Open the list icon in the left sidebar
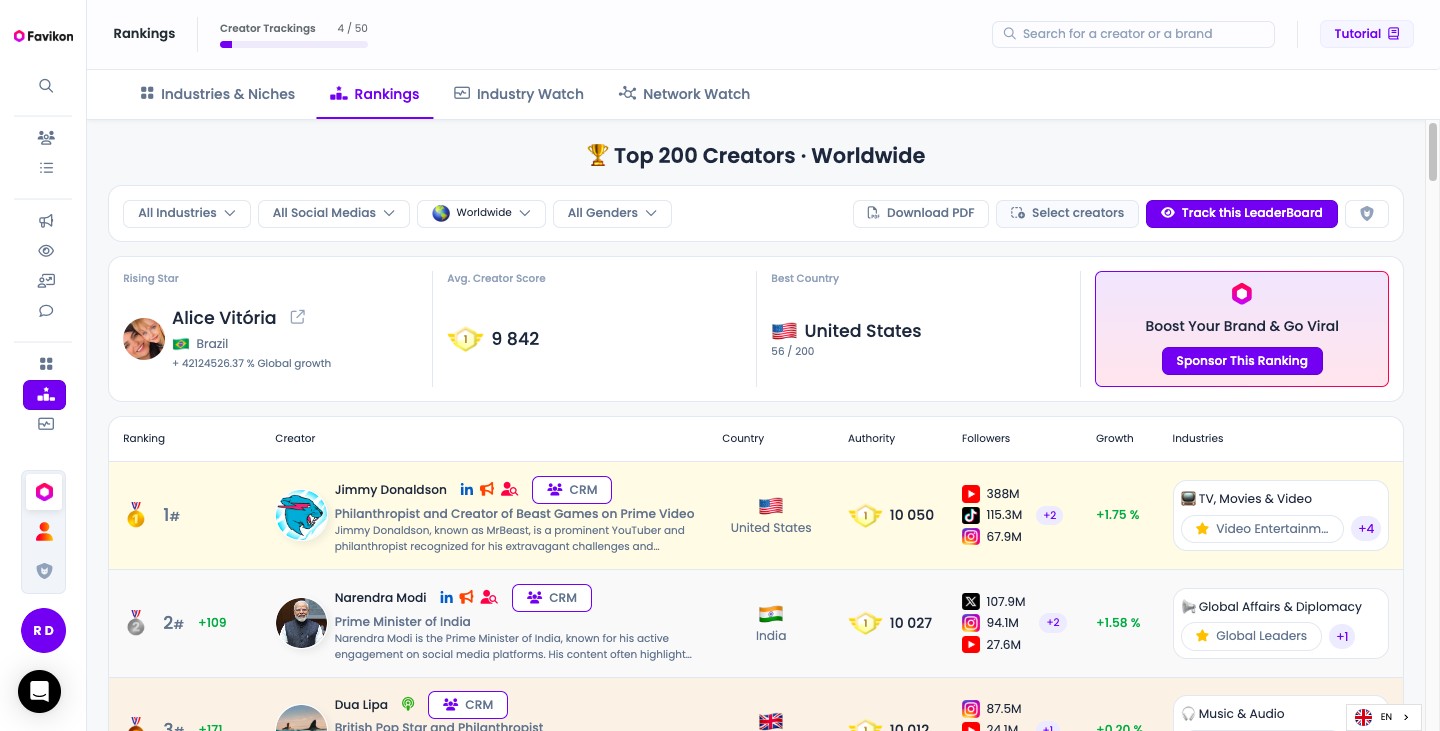1440x731 pixels. [x=46, y=168]
